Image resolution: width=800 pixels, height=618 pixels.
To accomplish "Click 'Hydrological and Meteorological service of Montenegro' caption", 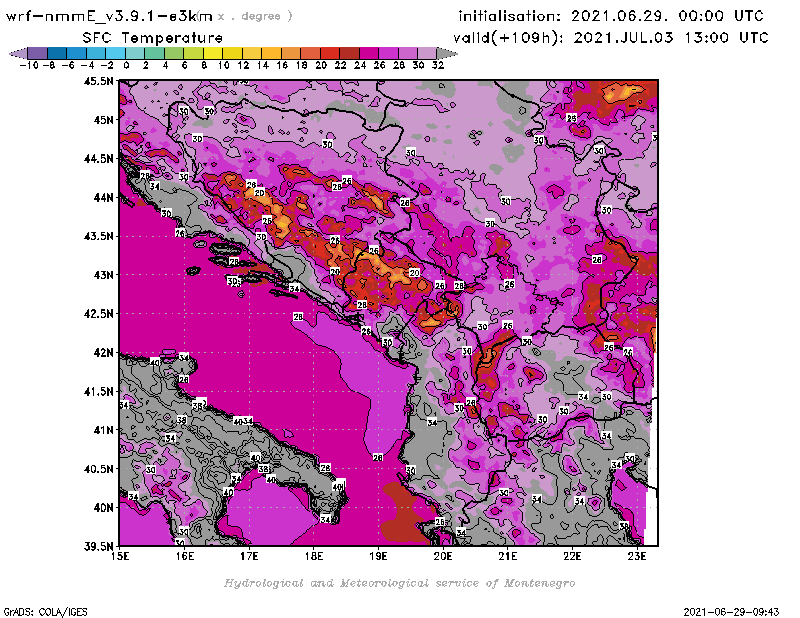I will 399,583.
